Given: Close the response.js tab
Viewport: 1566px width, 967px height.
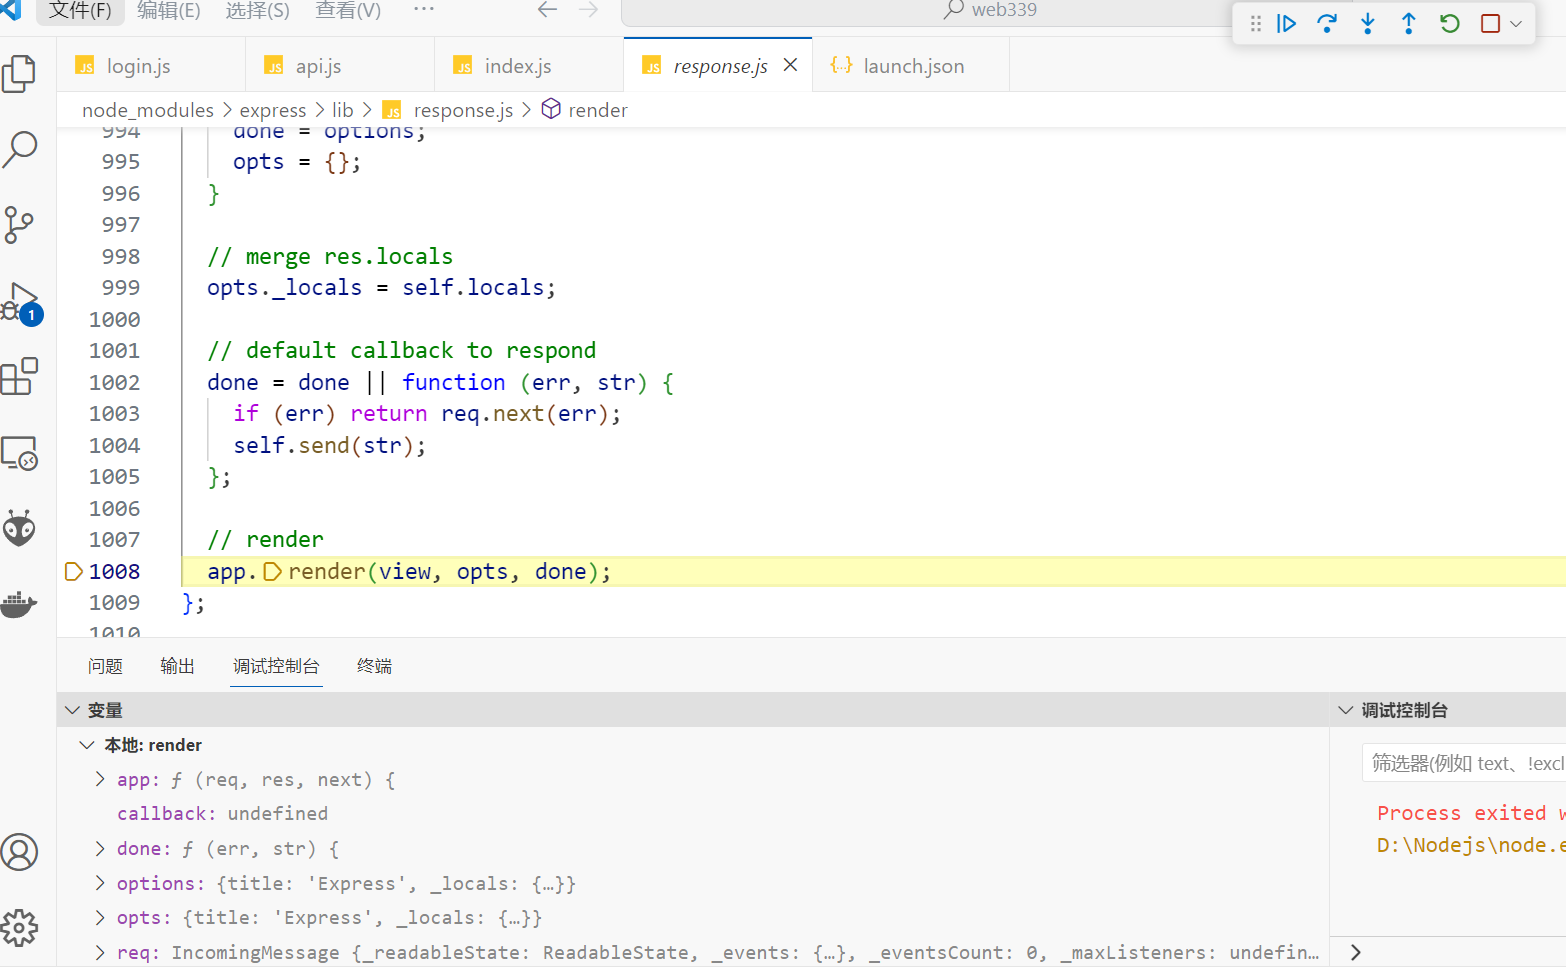Looking at the screenshot, I should coord(790,65).
